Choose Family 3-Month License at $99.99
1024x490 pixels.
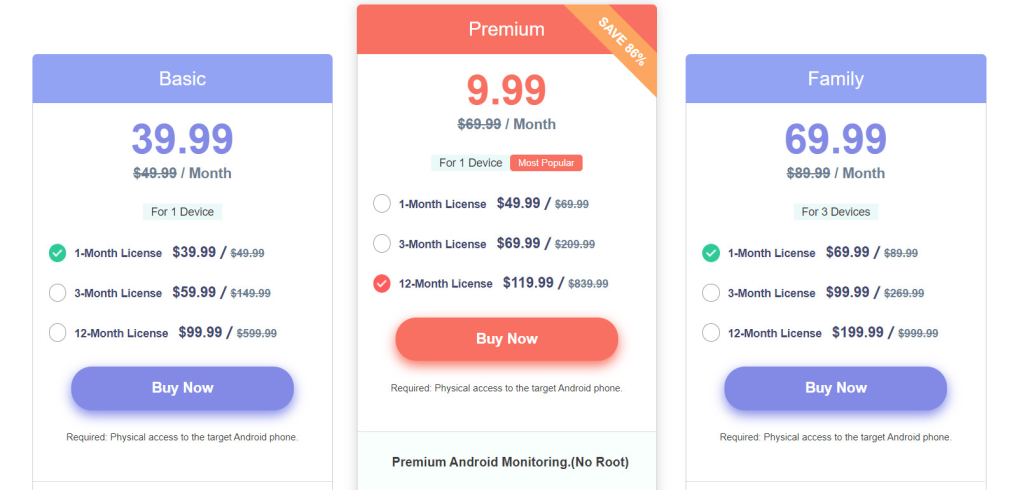click(711, 293)
